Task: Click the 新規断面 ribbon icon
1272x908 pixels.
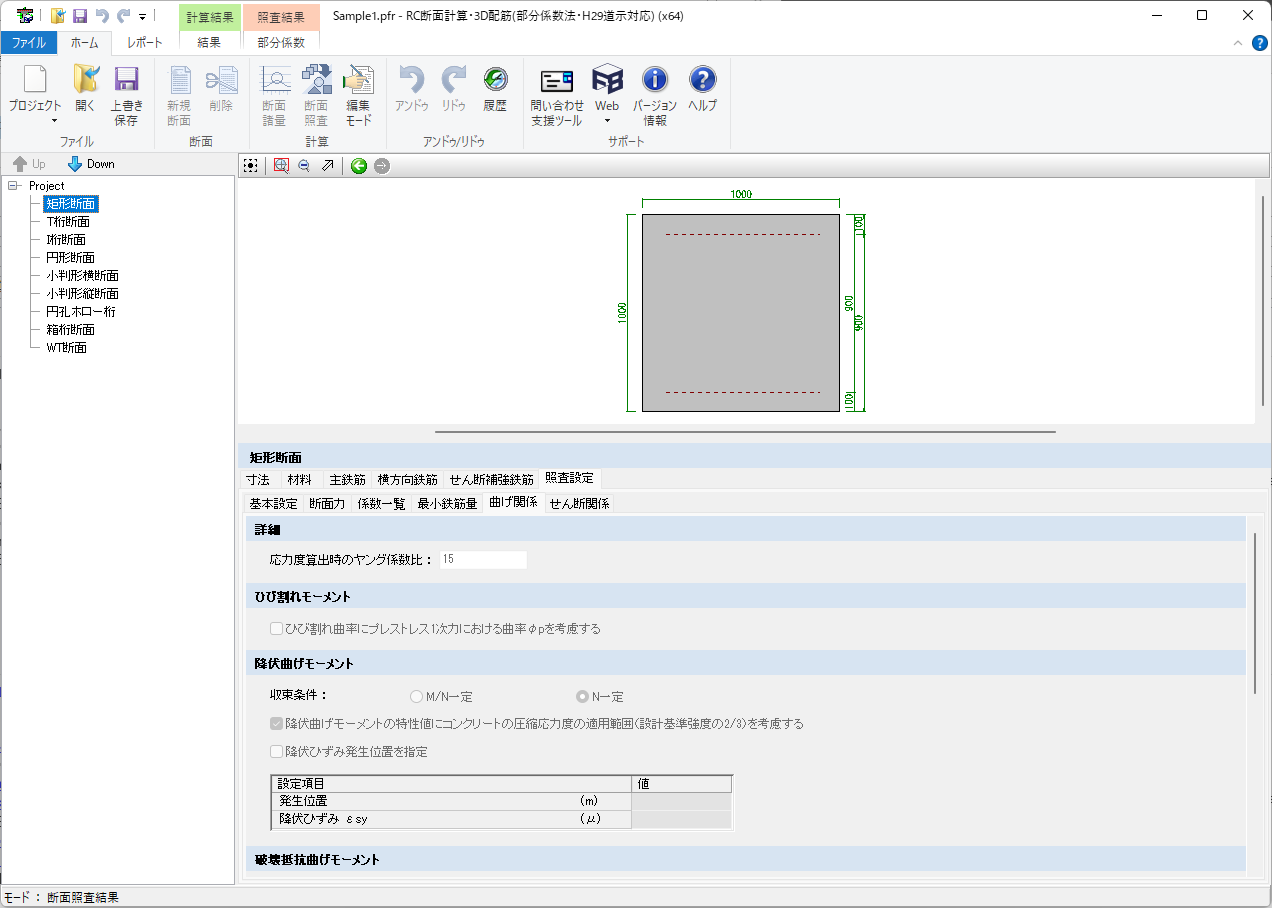Action: (x=179, y=80)
